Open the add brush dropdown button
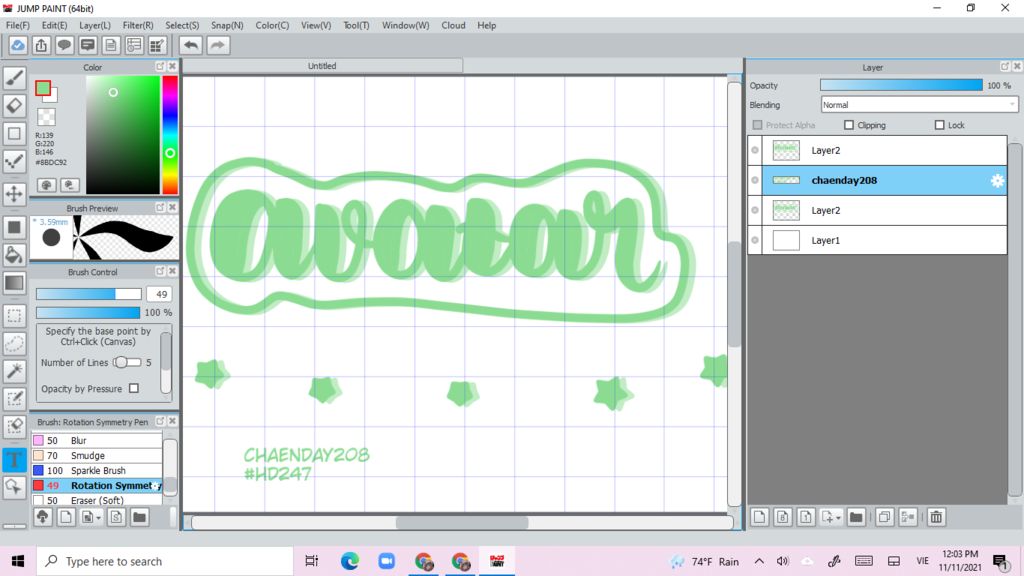 pos(91,517)
